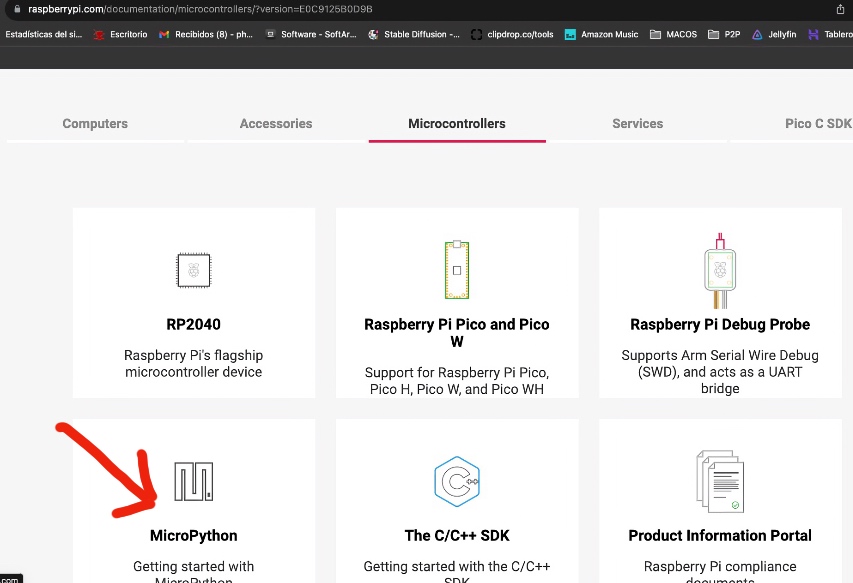This screenshot has width=853, height=583.
Task: Open the Gmail Recibidos bookmark
Action: tap(206, 34)
